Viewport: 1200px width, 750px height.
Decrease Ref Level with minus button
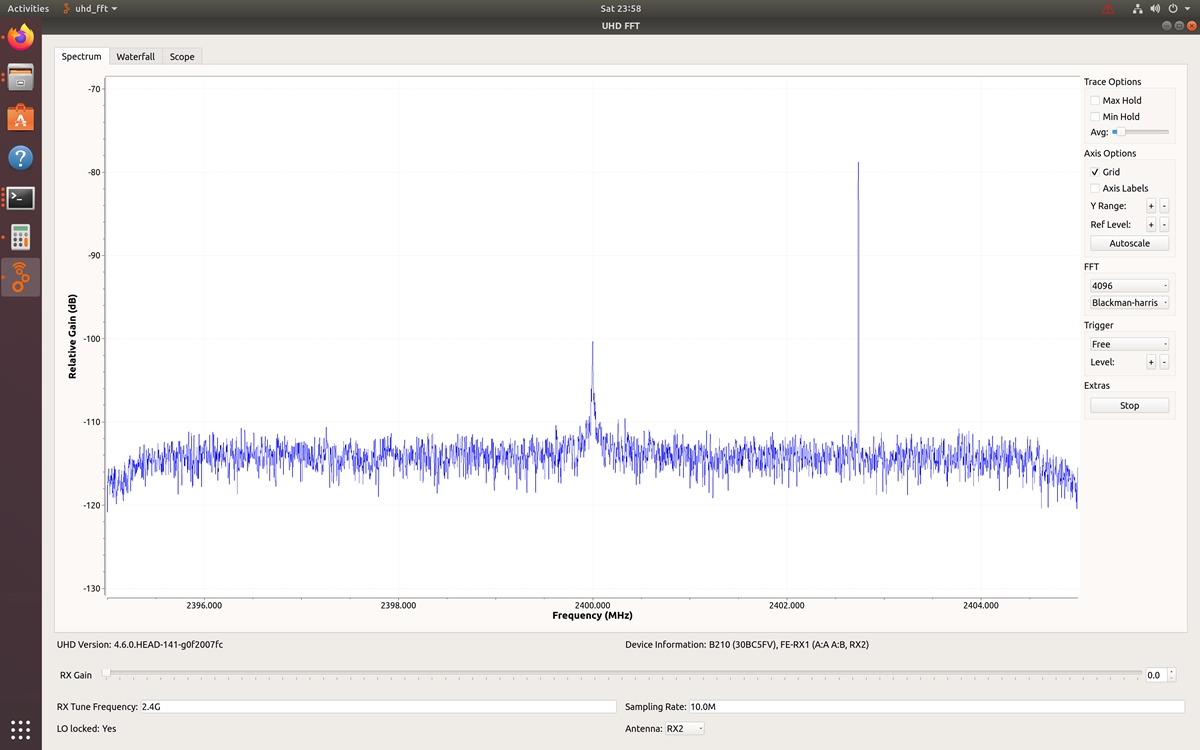click(x=1164, y=225)
